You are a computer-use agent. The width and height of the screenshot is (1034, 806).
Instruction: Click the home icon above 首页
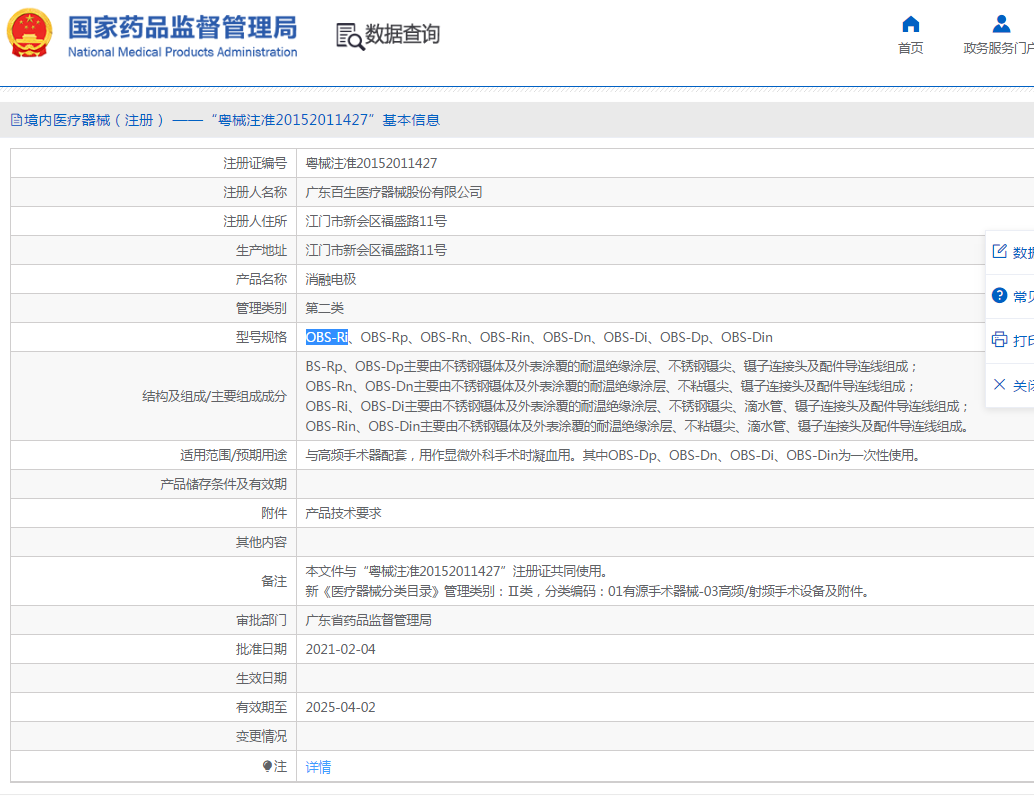point(910,25)
